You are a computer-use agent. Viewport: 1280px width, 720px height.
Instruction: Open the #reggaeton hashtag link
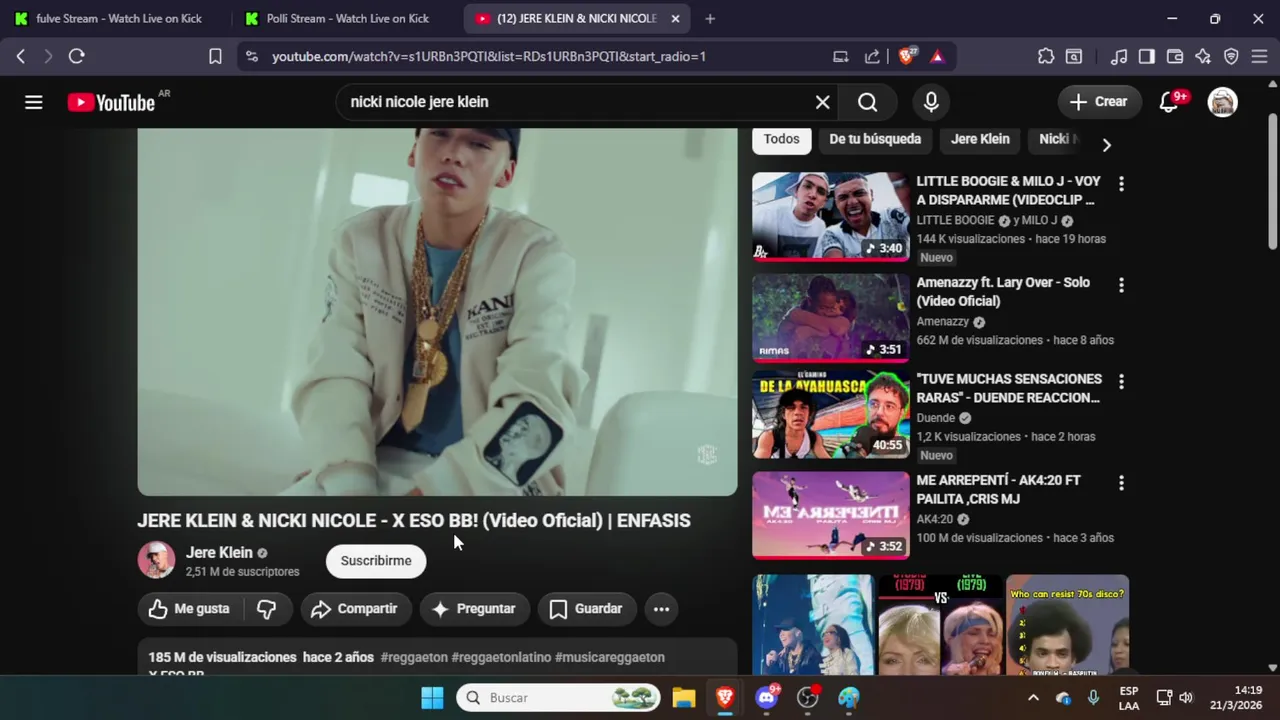414,658
